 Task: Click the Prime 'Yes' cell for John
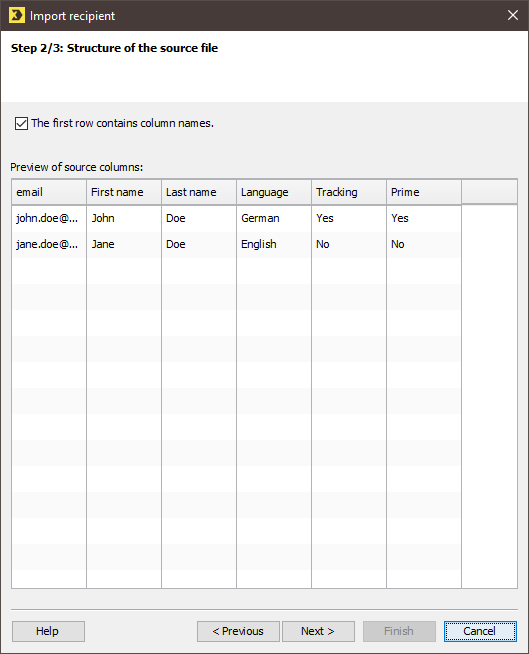424,218
